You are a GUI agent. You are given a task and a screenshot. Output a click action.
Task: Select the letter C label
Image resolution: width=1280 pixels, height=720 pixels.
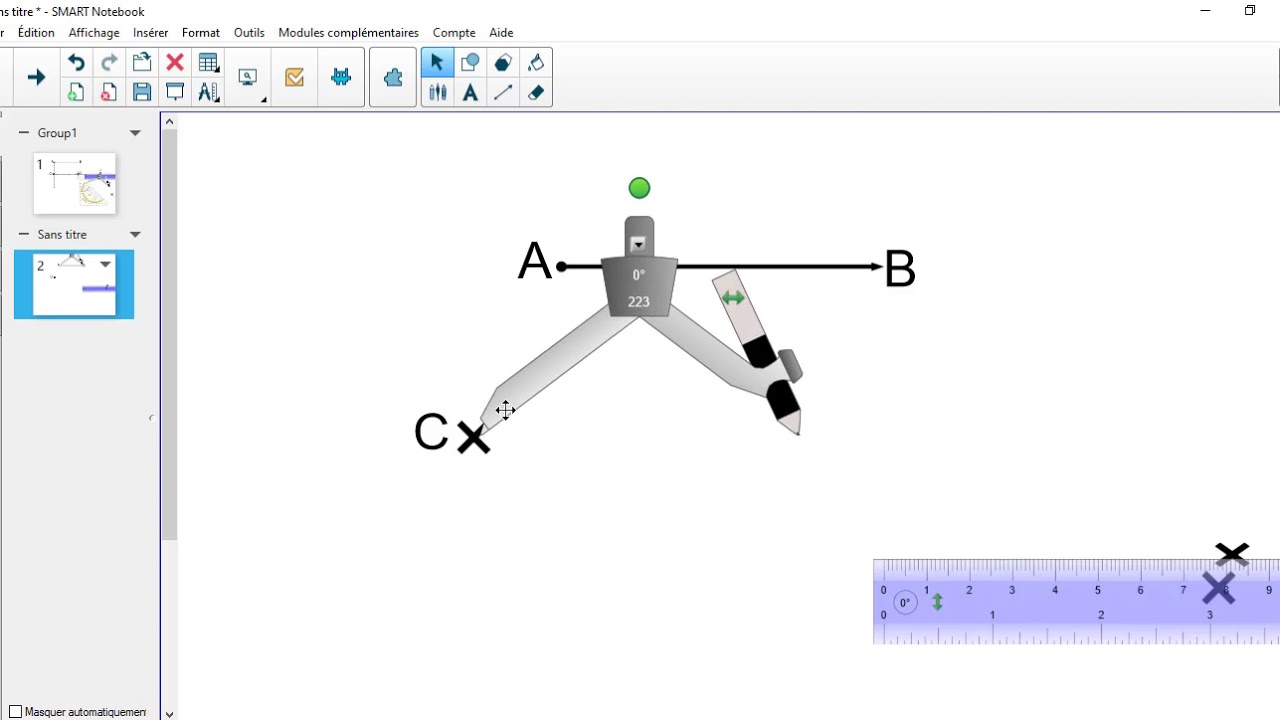(432, 432)
